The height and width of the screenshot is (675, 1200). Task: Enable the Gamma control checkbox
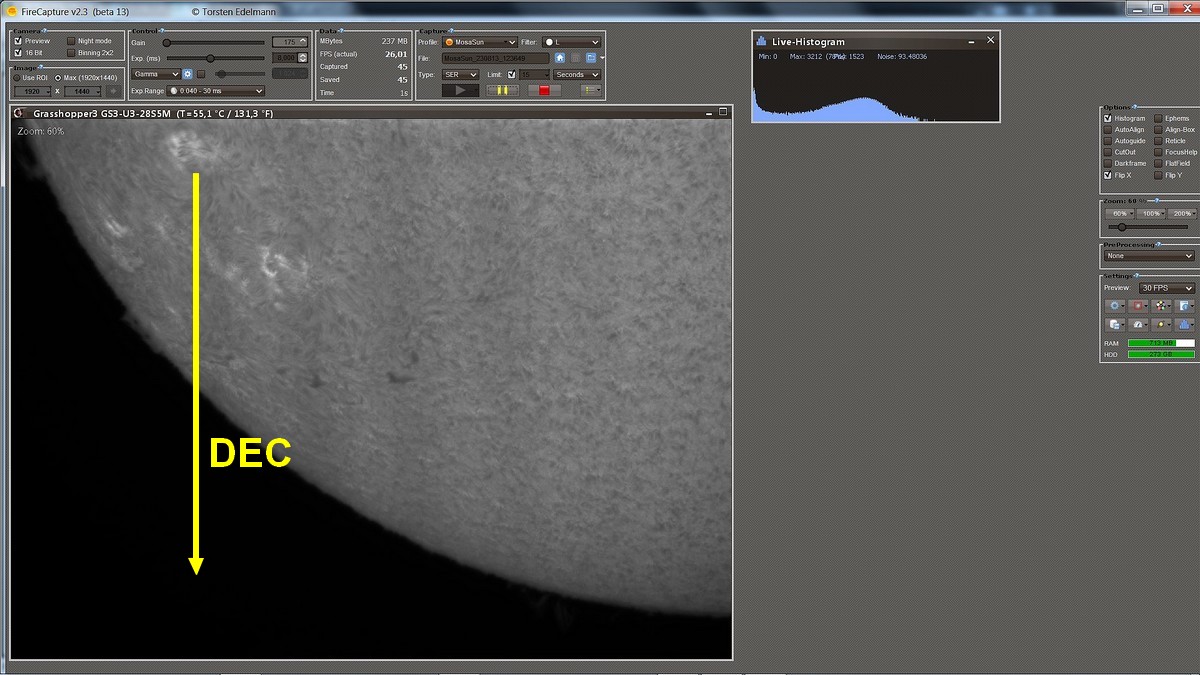pyautogui.click(x=200, y=74)
